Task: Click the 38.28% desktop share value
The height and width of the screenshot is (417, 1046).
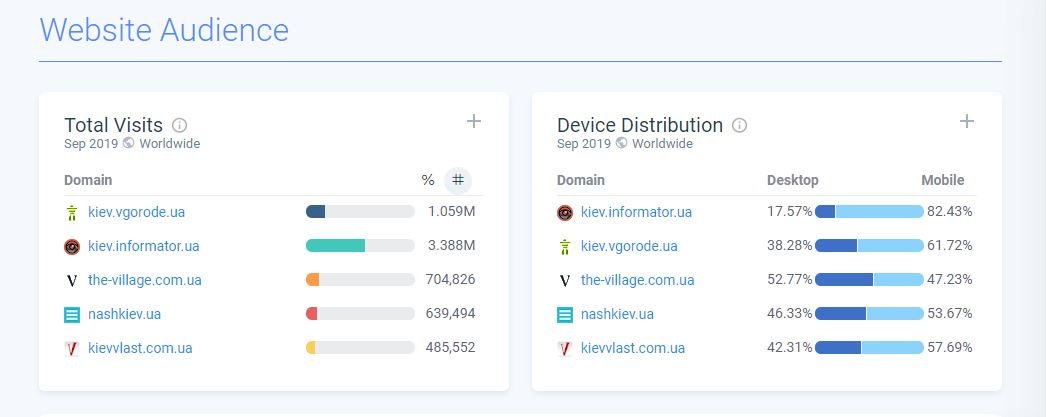Action: click(x=790, y=246)
